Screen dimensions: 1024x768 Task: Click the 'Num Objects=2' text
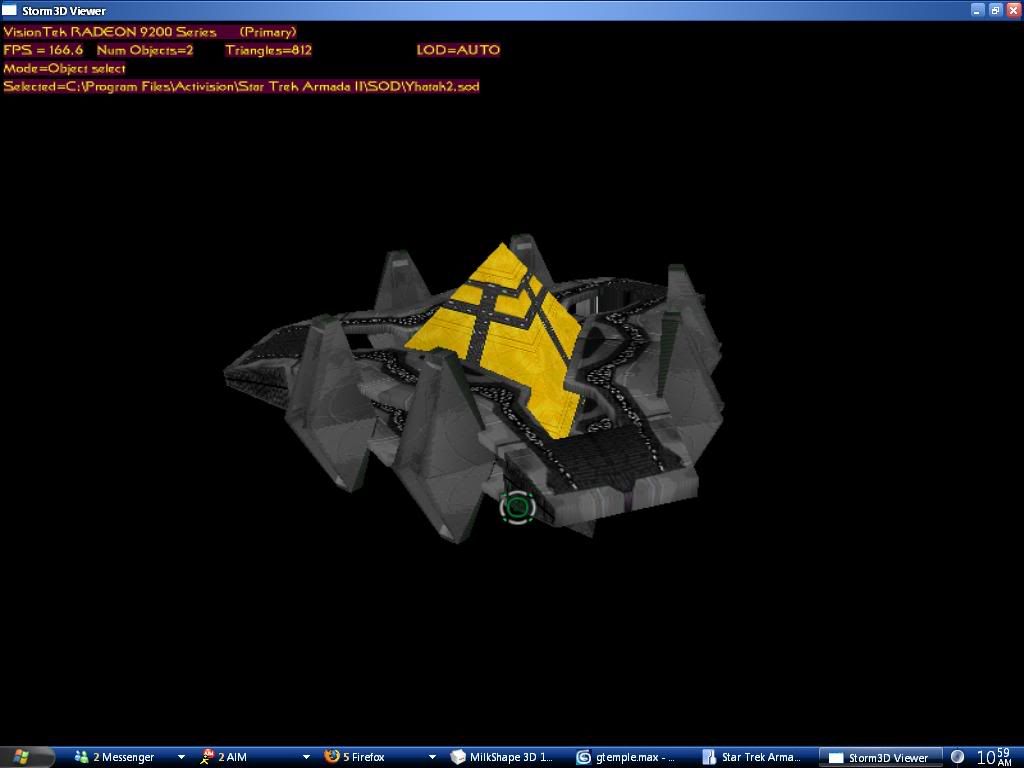(x=145, y=50)
